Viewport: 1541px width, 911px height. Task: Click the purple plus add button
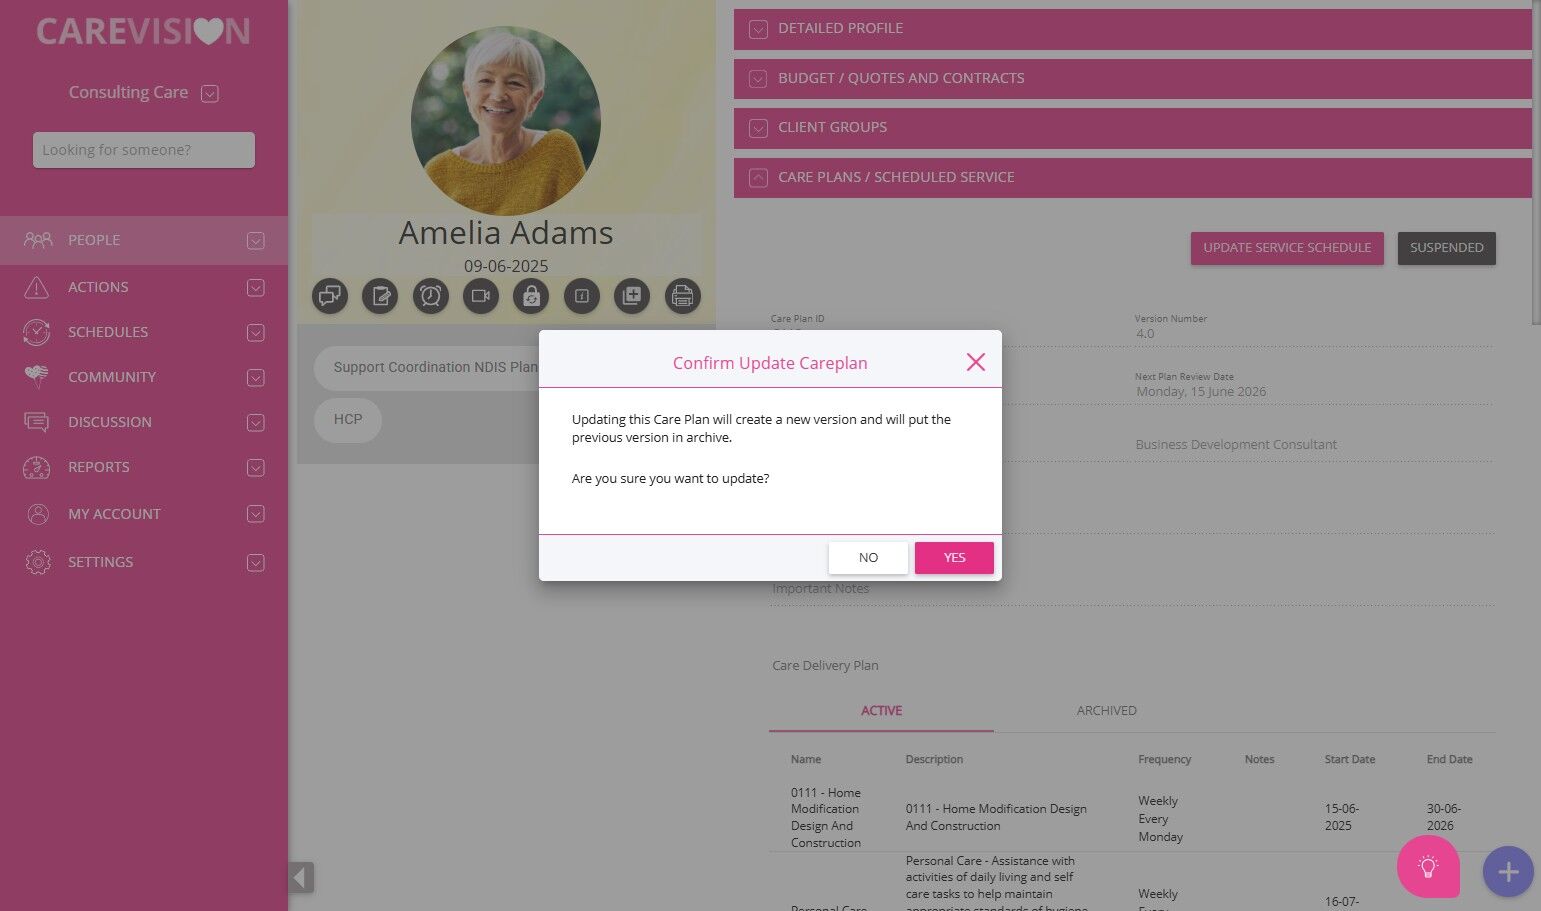coord(1508,872)
